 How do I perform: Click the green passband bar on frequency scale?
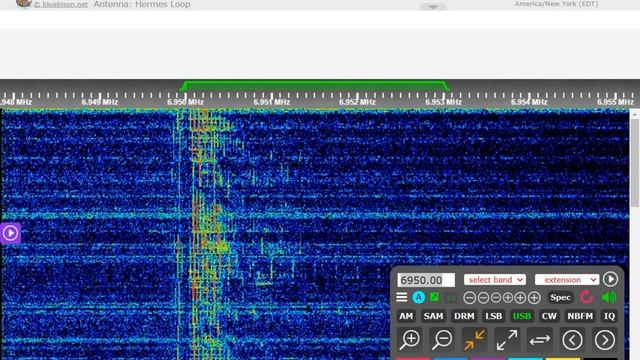point(315,85)
